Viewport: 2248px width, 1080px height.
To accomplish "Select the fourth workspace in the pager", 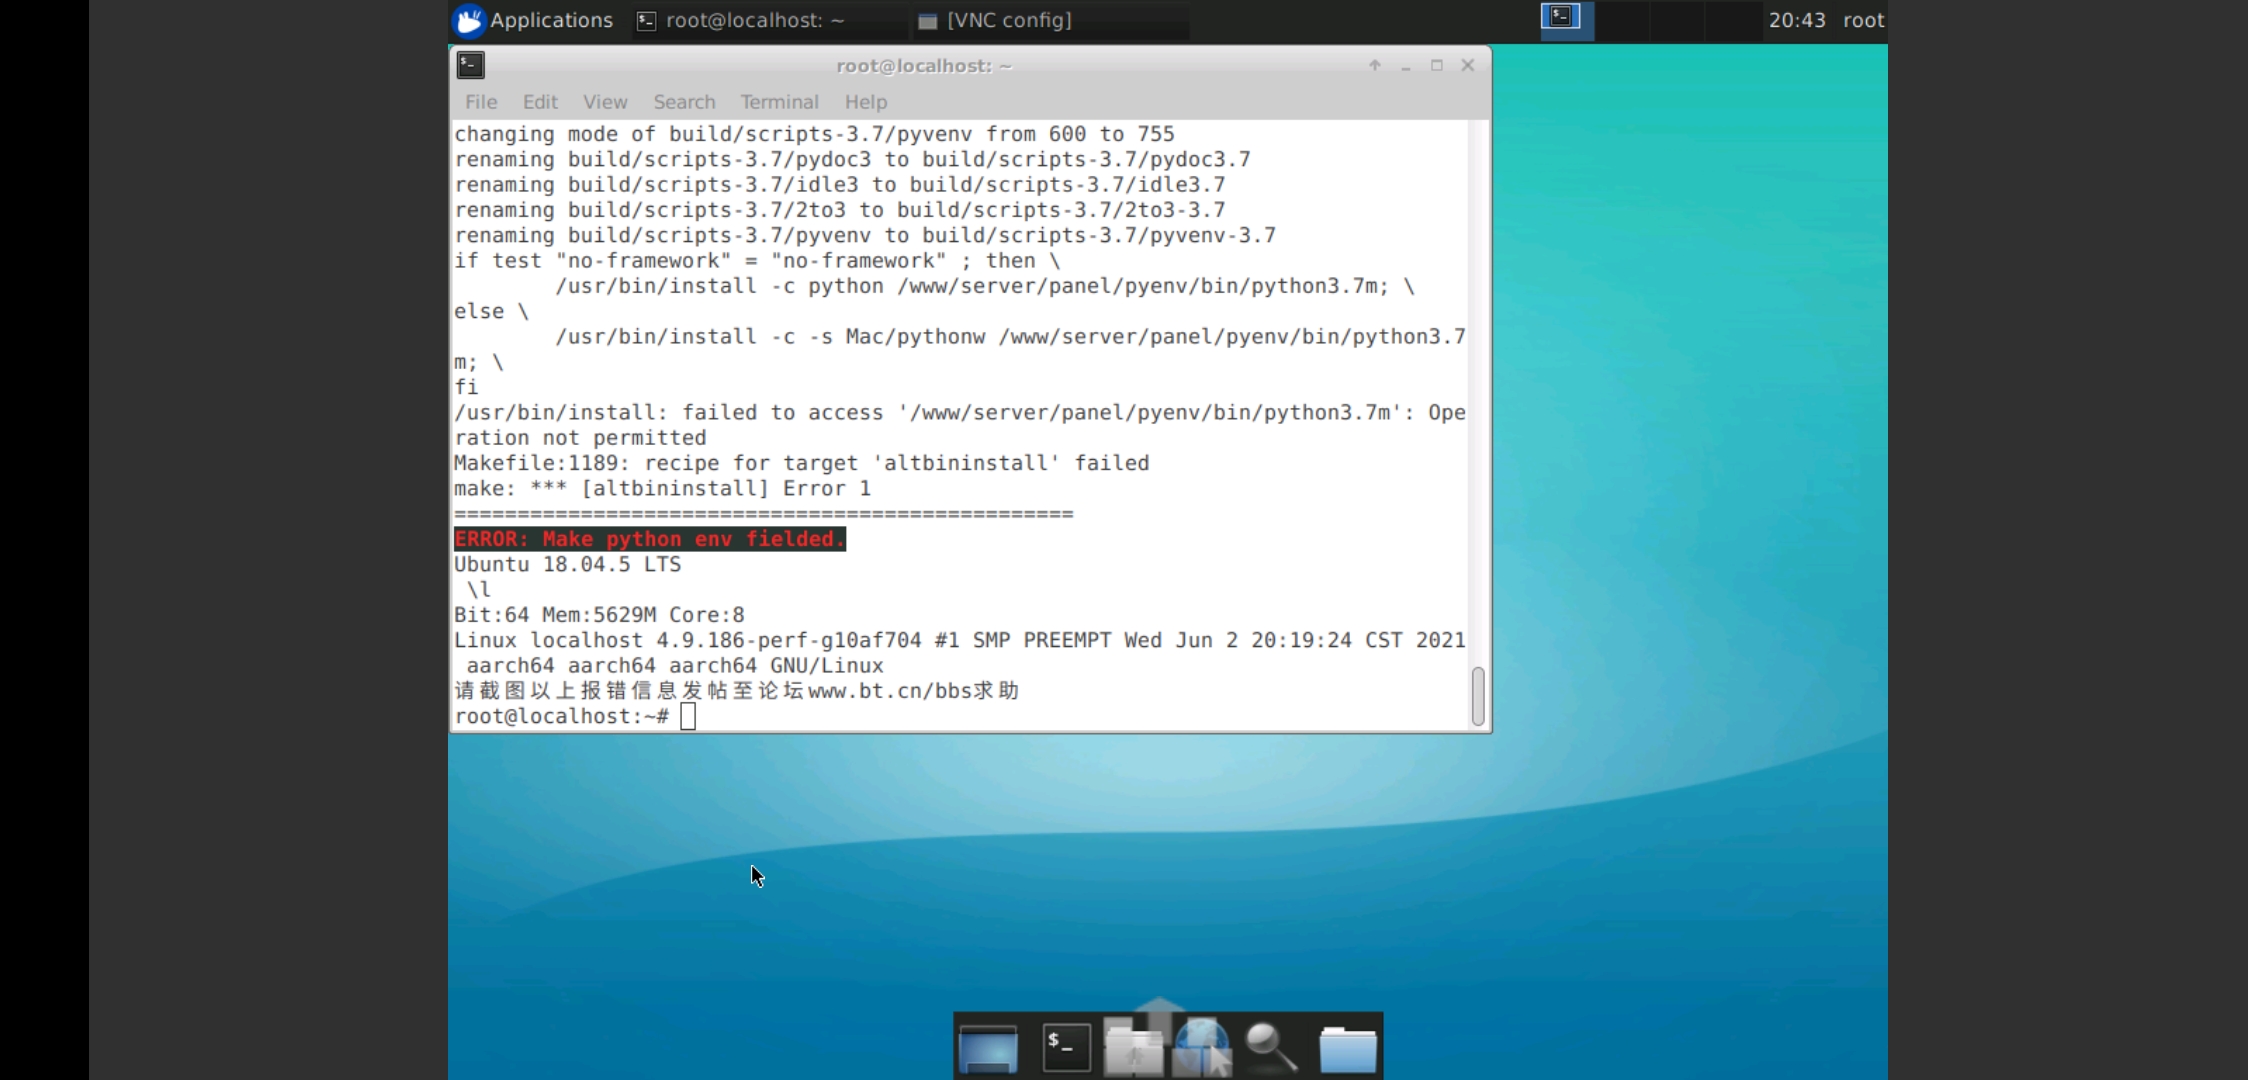I will [1732, 20].
